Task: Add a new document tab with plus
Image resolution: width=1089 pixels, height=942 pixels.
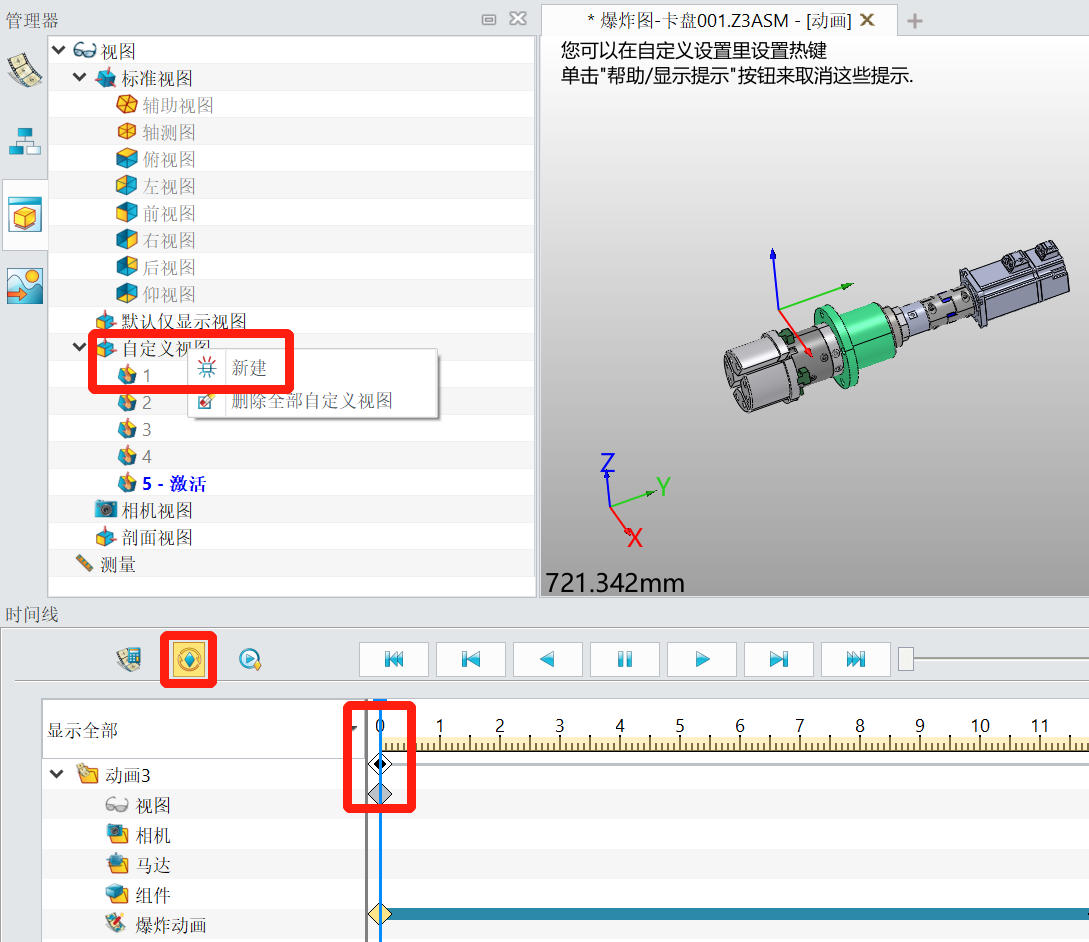Action: (x=914, y=20)
